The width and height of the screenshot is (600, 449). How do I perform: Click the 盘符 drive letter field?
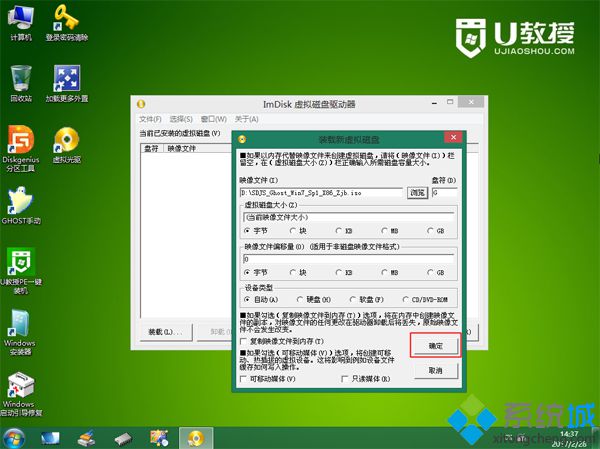click(x=444, y=193)
